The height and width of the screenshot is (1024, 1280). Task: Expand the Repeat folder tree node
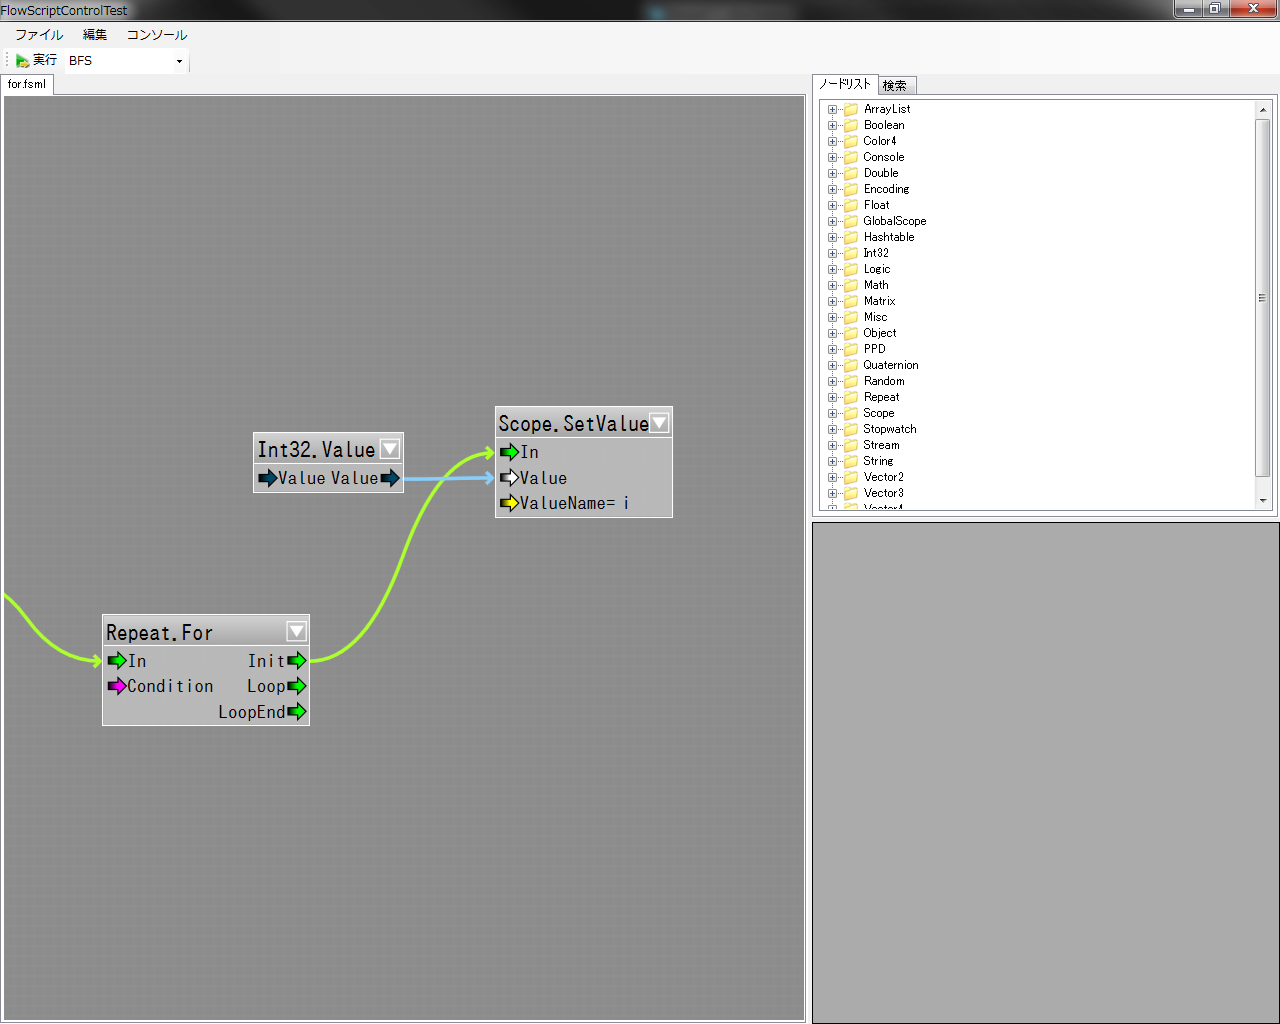tap(832, 397)
